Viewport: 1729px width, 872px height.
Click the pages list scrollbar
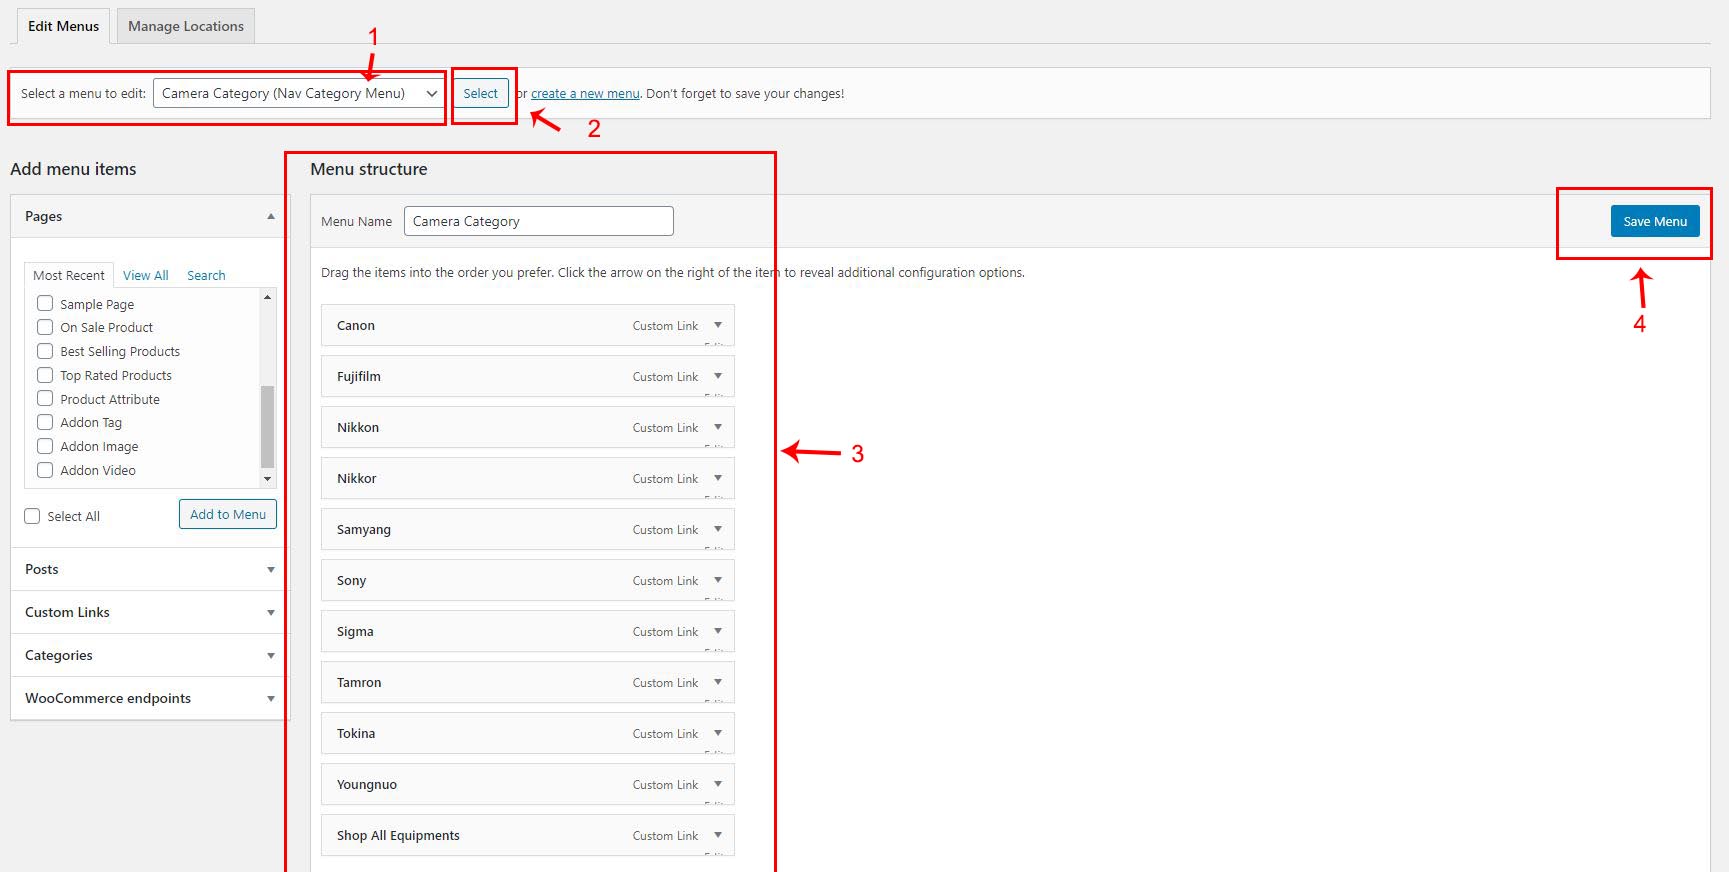tap(267, 427)
